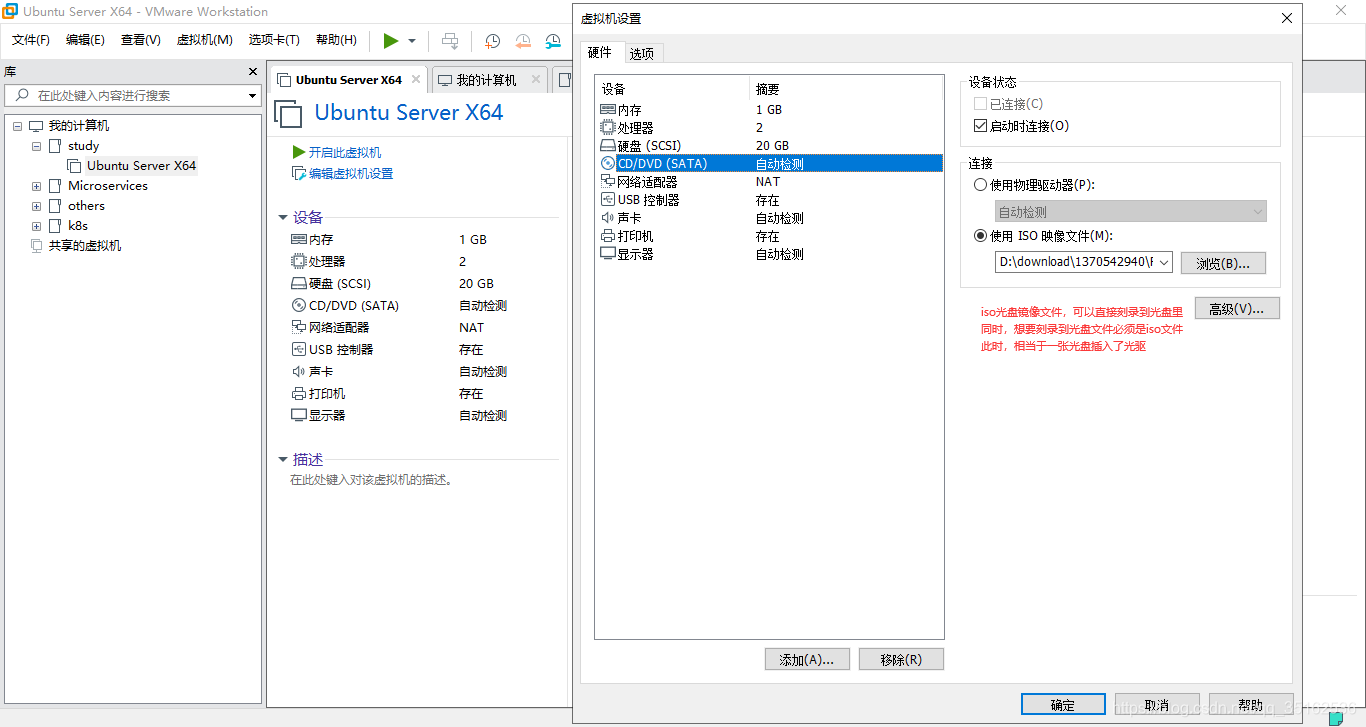The width and height of the screenshot is (1366, 727).
Task: Select Ubuntu Server X64 in library tree
Action: pos(141,166)
